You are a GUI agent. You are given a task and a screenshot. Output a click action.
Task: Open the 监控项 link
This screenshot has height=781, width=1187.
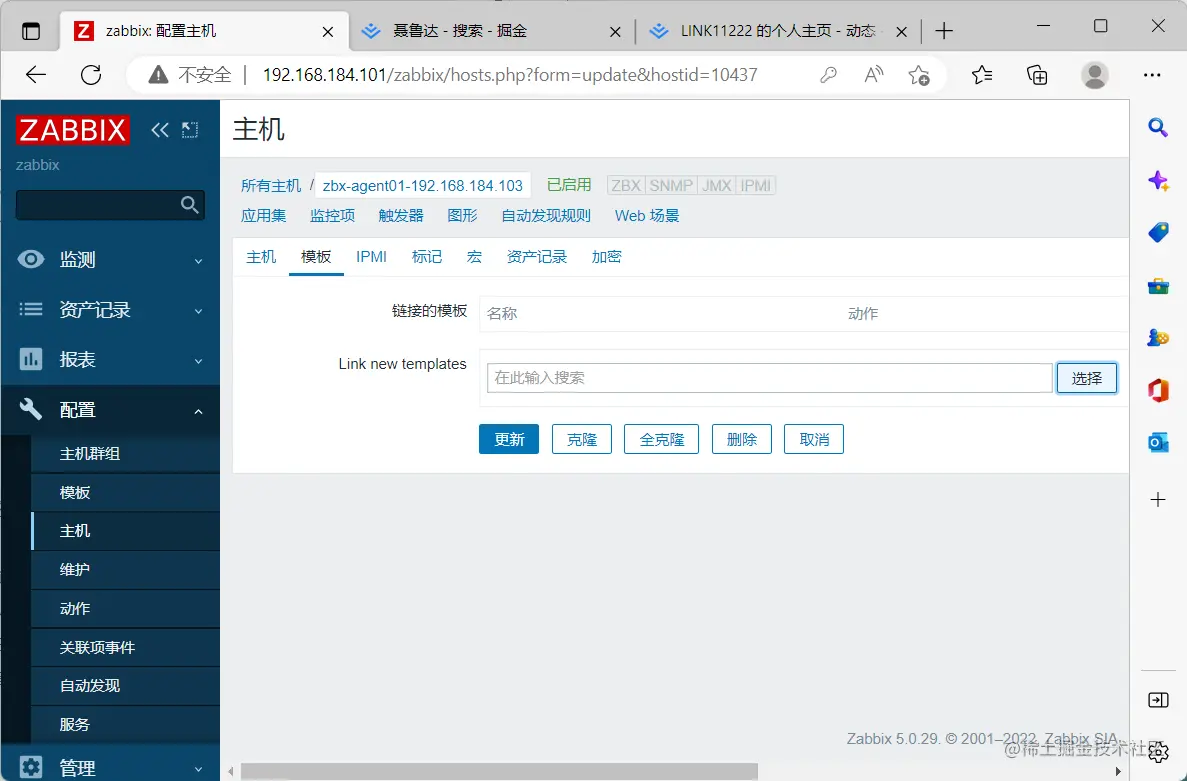pos(332,216)
